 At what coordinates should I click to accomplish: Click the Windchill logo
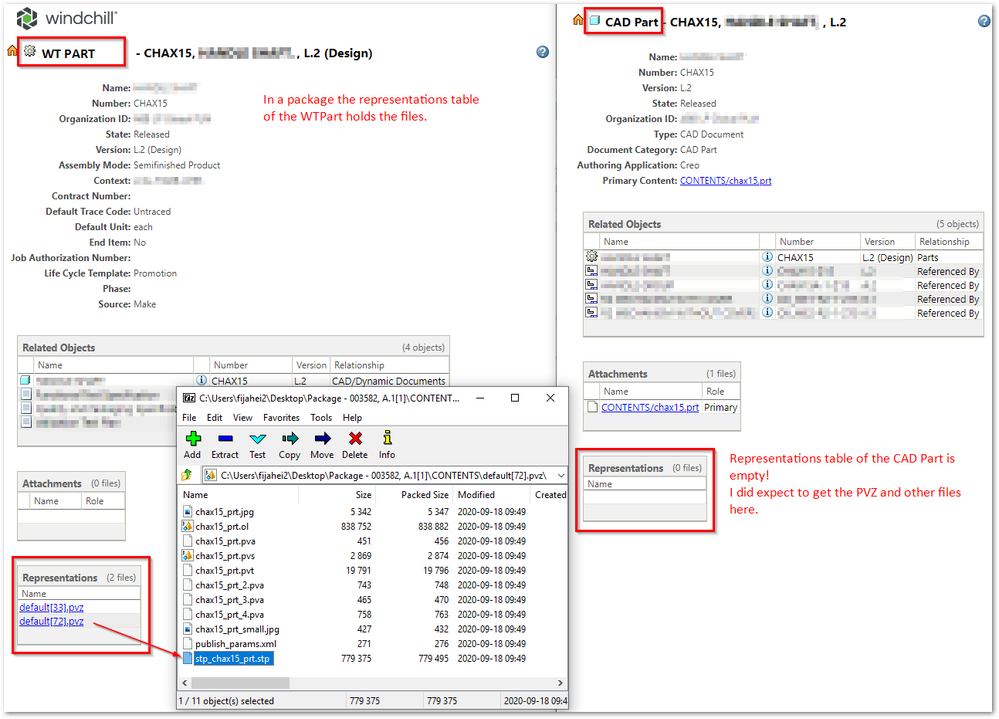pos(66,18)
